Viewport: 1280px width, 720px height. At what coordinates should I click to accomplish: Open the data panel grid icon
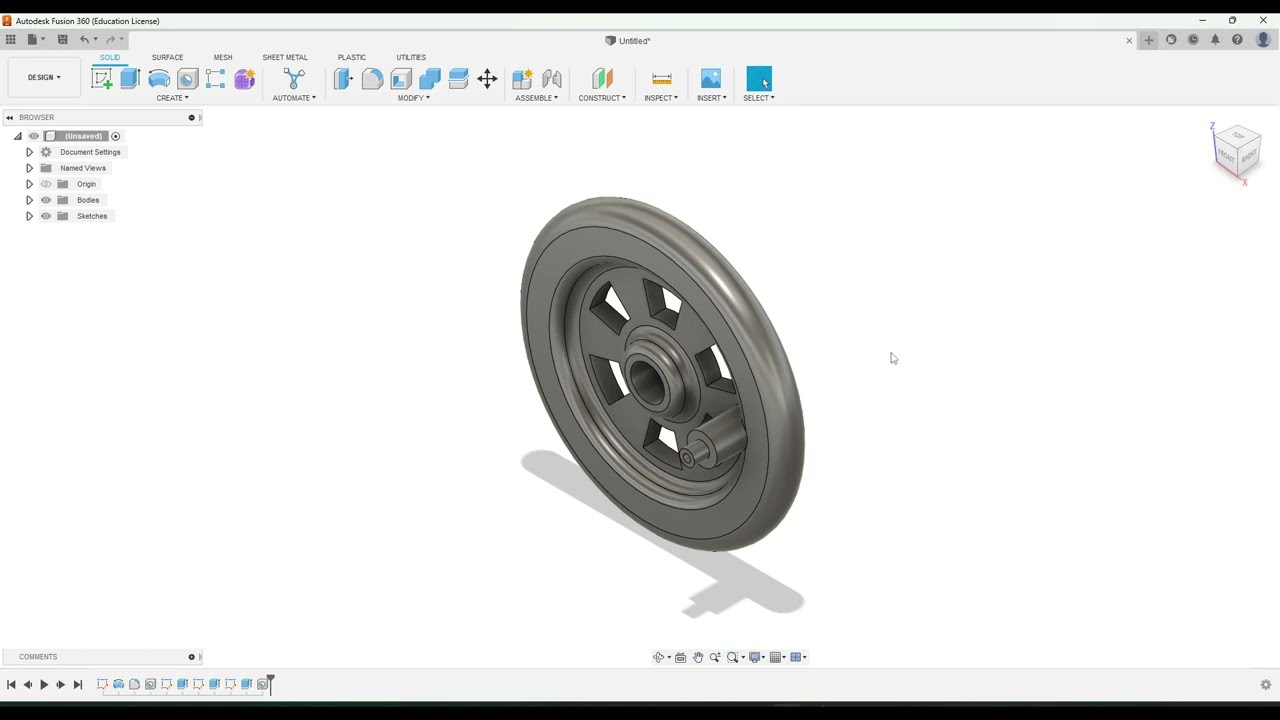pyautogui.click(x=10, y=40)
